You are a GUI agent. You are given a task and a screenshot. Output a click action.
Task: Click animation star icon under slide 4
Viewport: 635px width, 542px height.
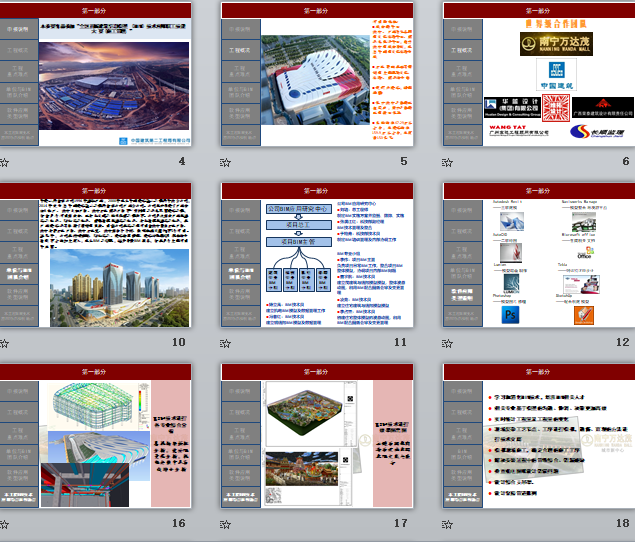pyautogui.click(x=4, y=163)
